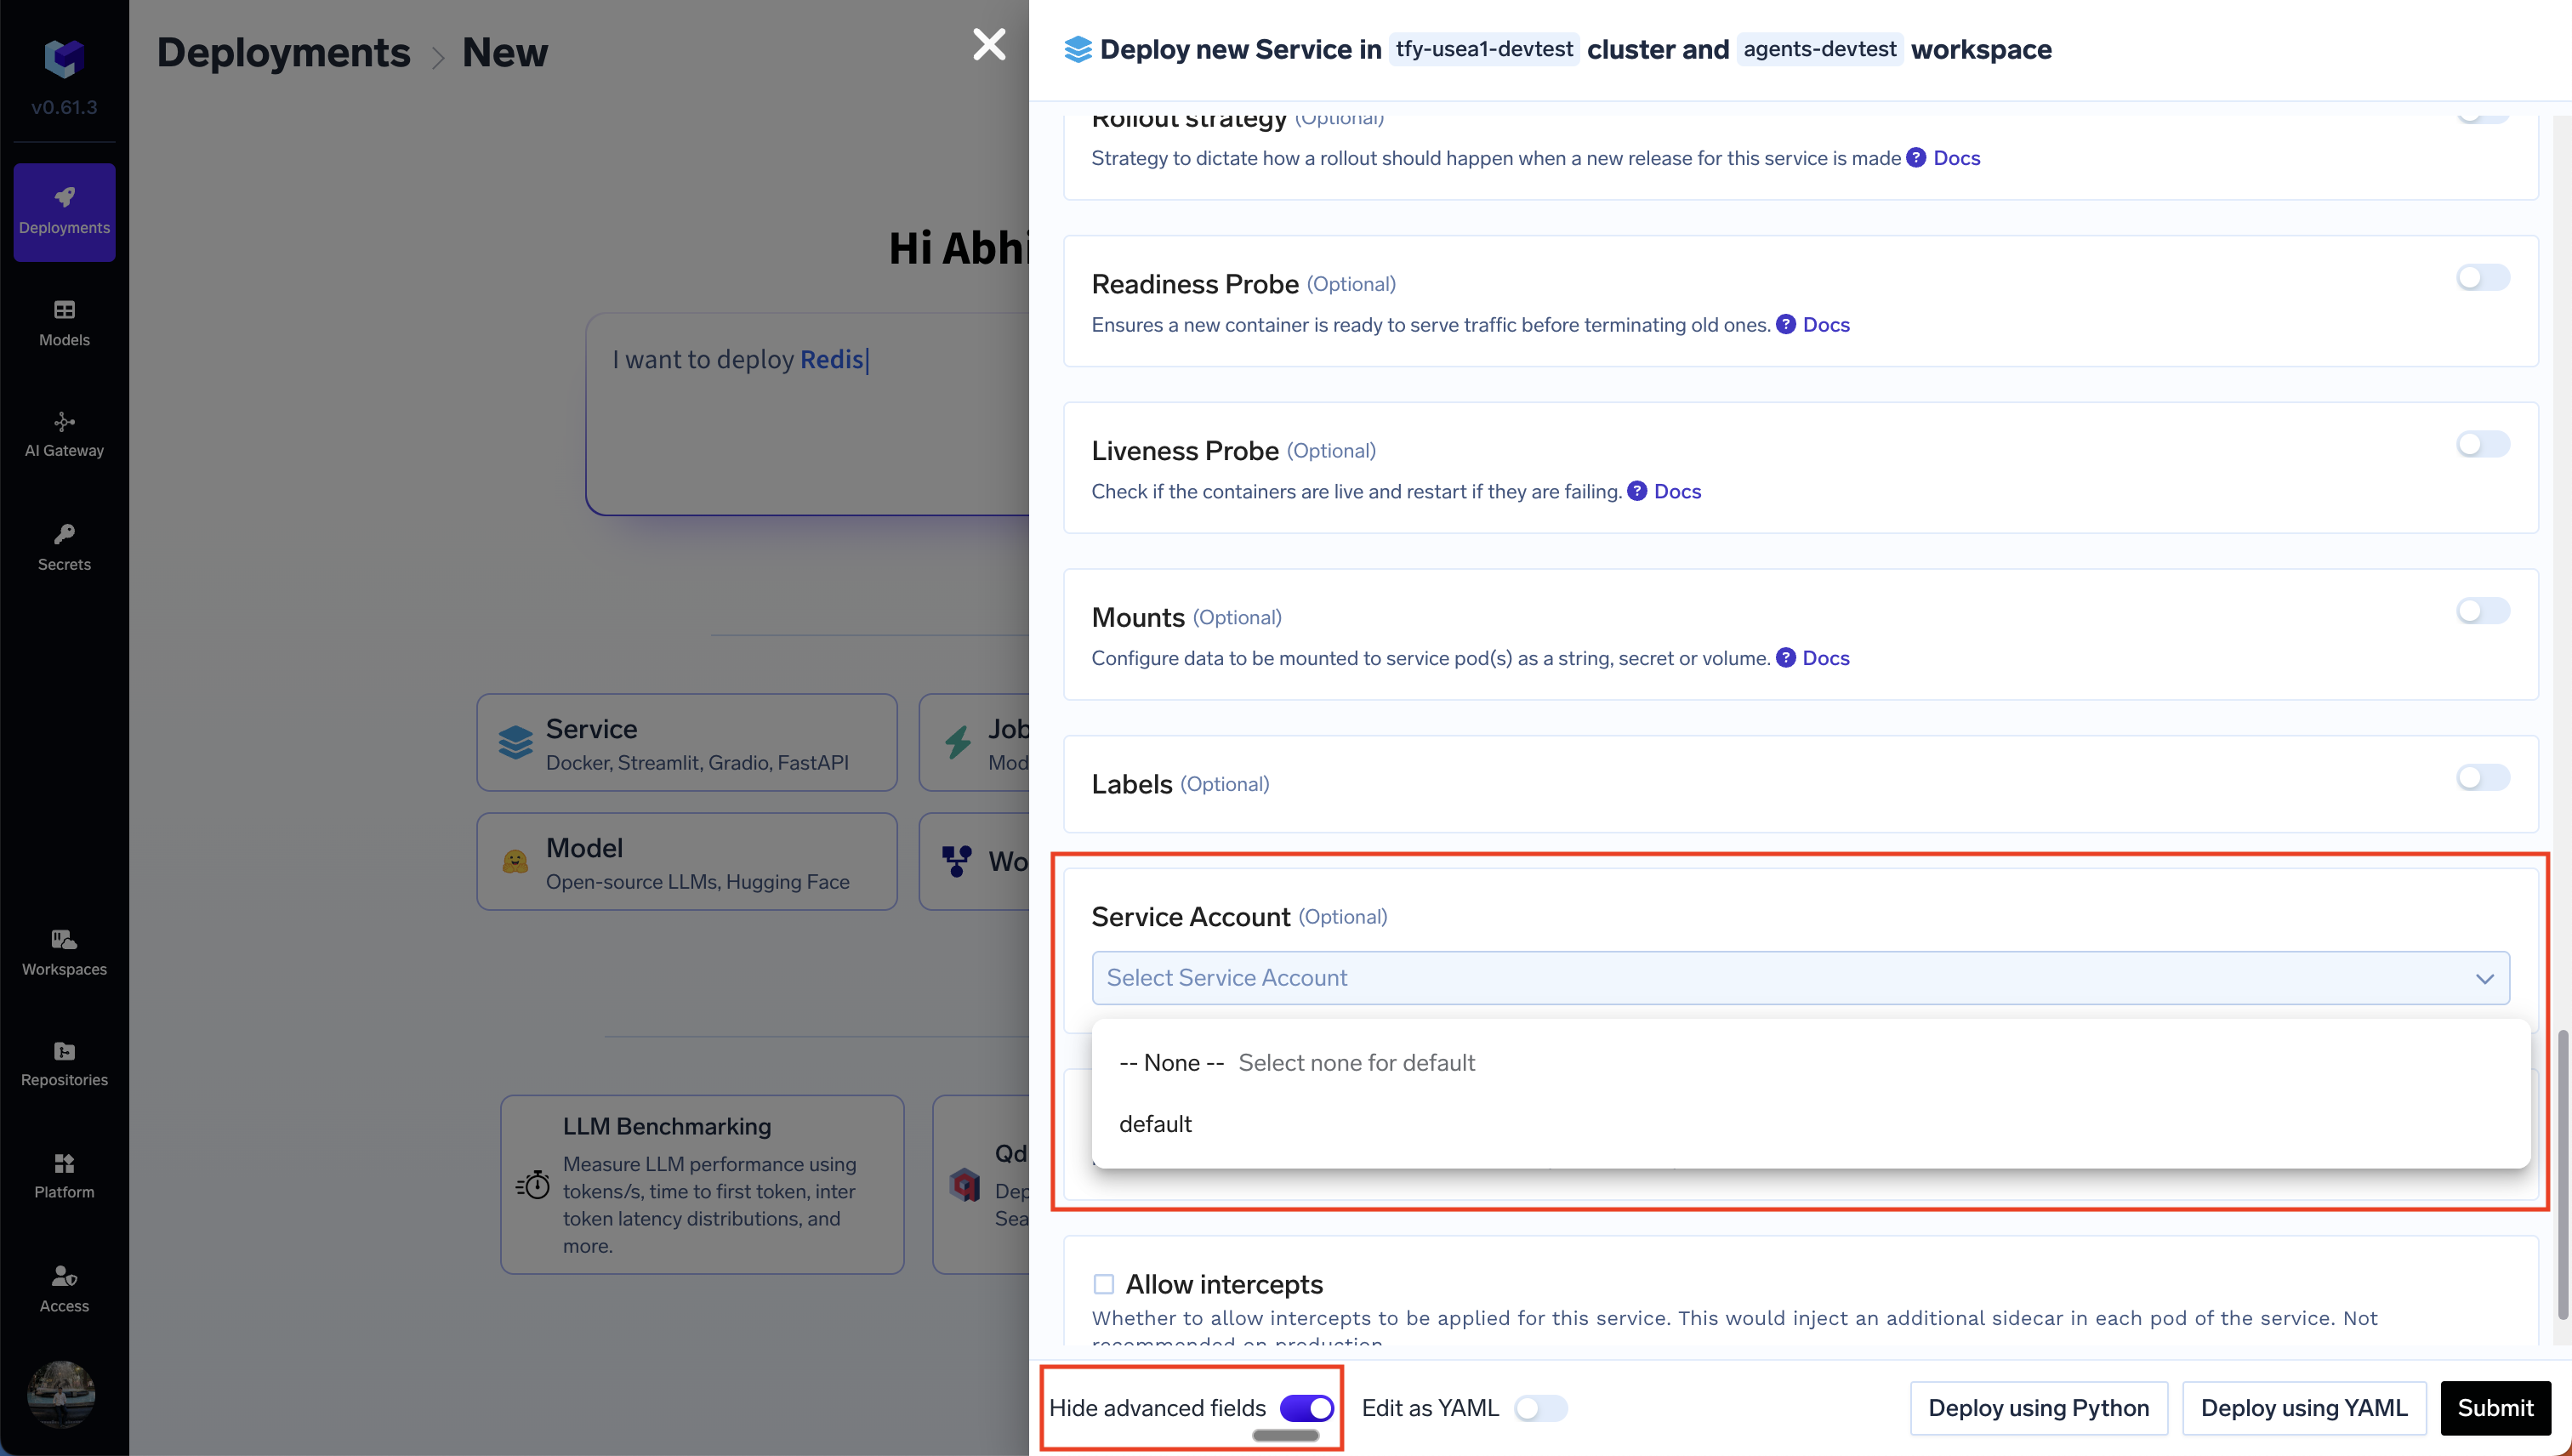
Task: Open Workspaces in the sidebar
Action: (x=64, y=953)
